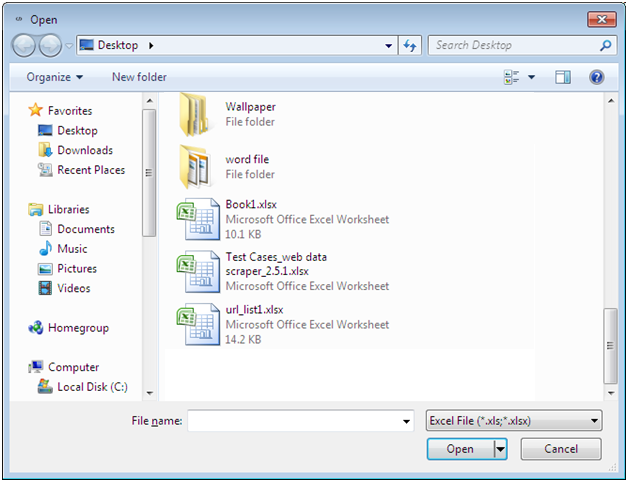This screenshot has height=482, width=628.
Task: Open Documents library in sidebar
Action: 86,229
